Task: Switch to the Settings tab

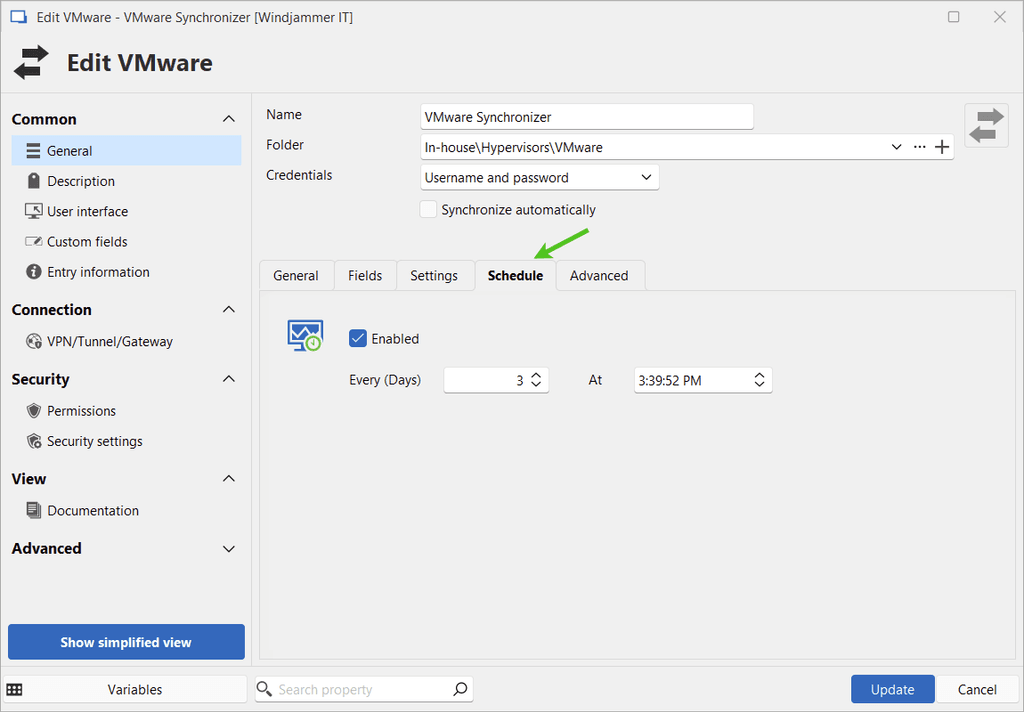Action: [x=434, y=275]
